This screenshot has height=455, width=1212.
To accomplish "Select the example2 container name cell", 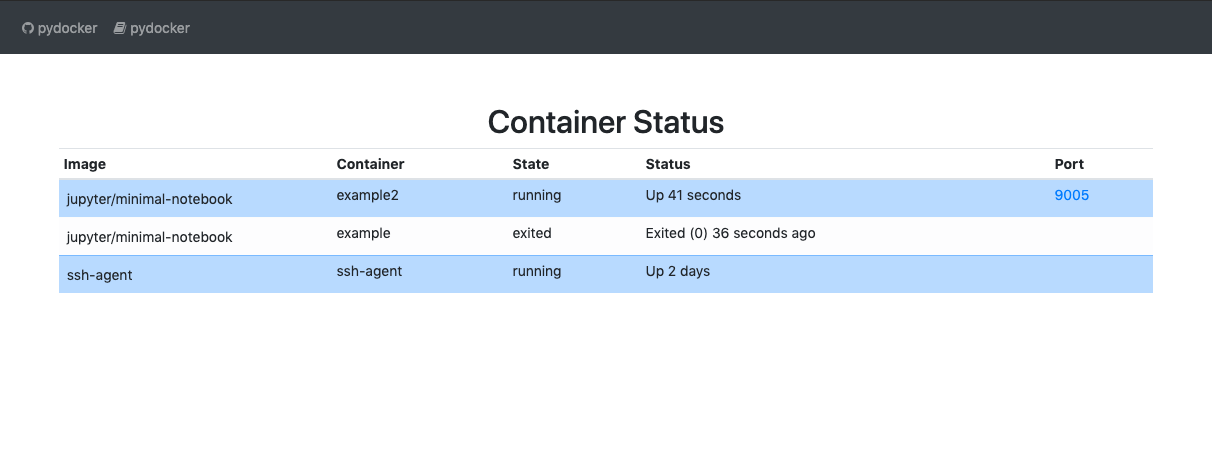I will [367, 195].
